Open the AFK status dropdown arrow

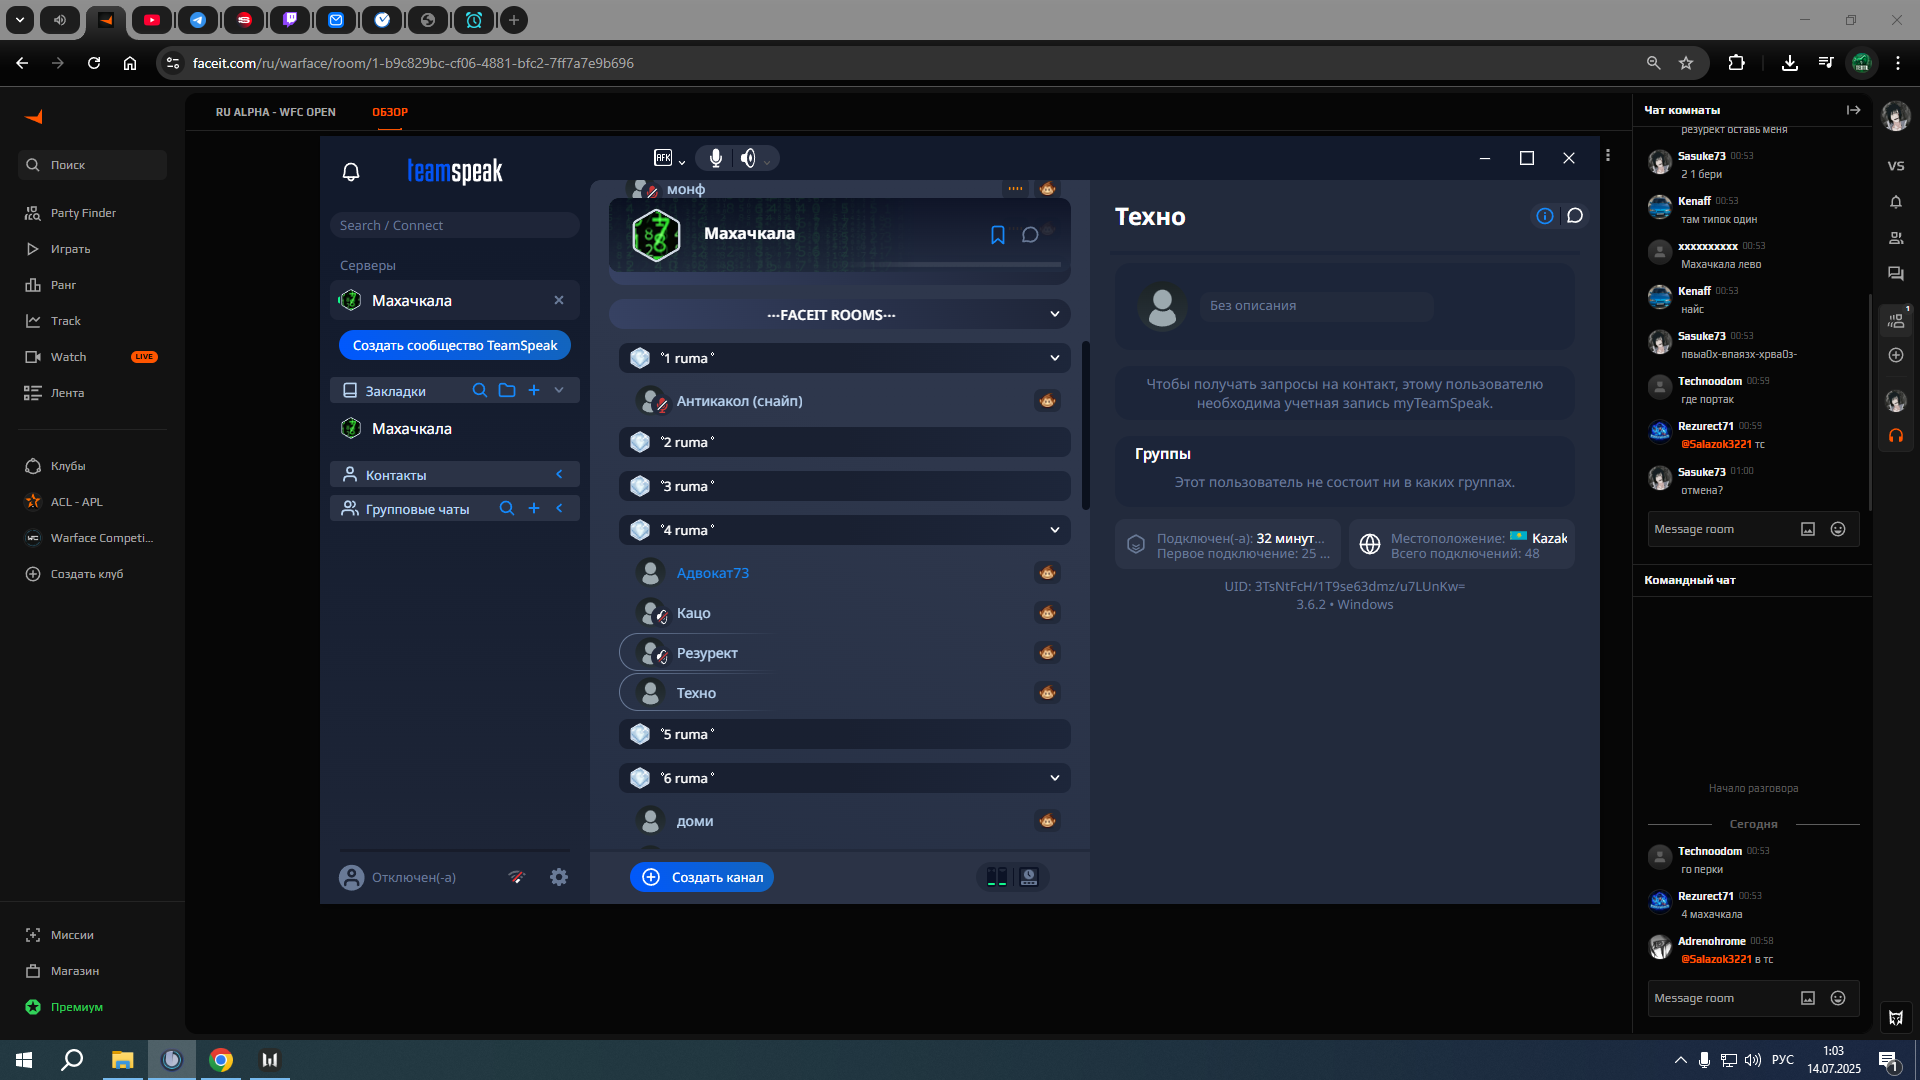[682, 161]
